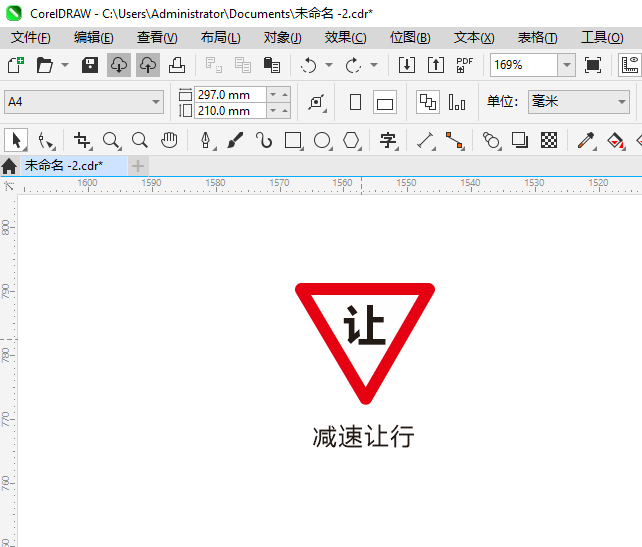Select the Rectangle tool
Viewport: 642px width, 547px height.
294,140
